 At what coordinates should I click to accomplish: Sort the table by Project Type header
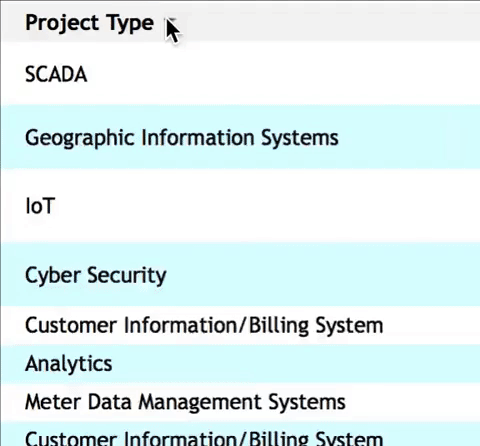click(240, 21)
